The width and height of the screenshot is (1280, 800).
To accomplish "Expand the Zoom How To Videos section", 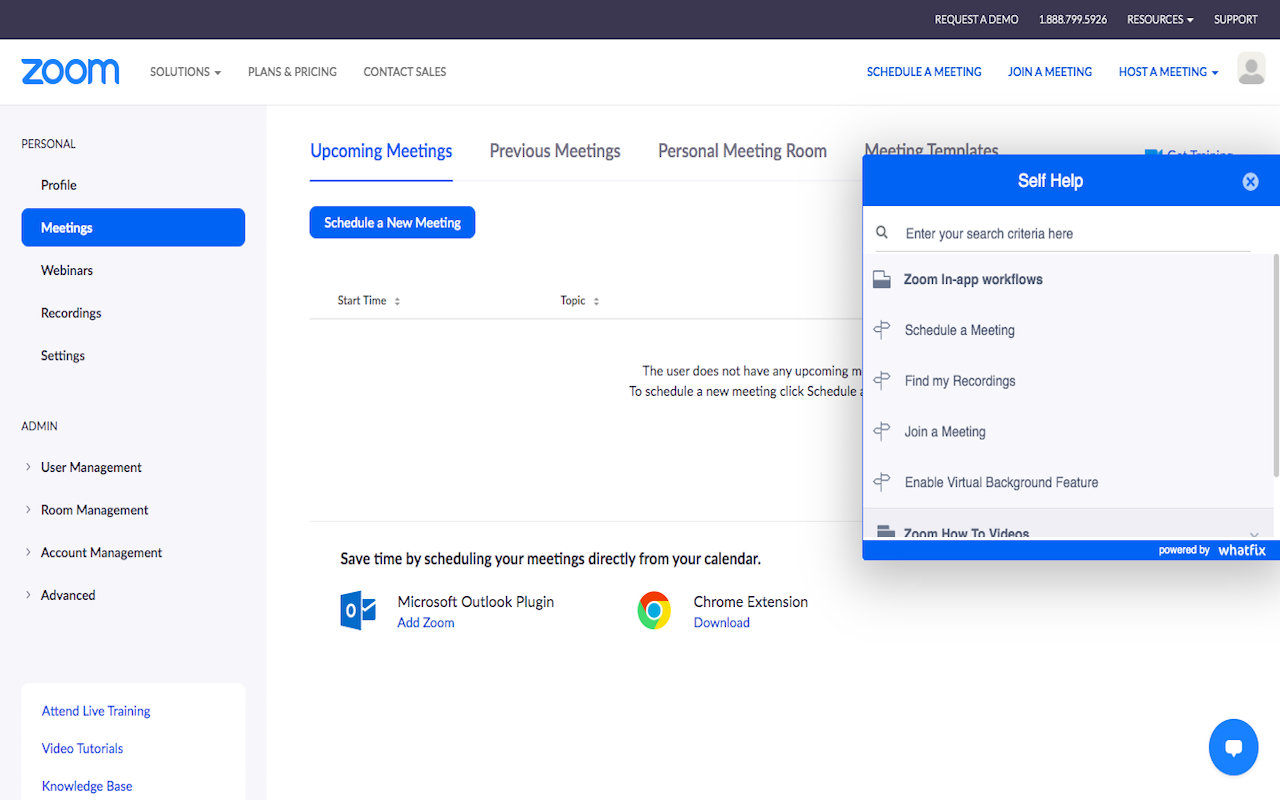I will tap(1254, 533).
